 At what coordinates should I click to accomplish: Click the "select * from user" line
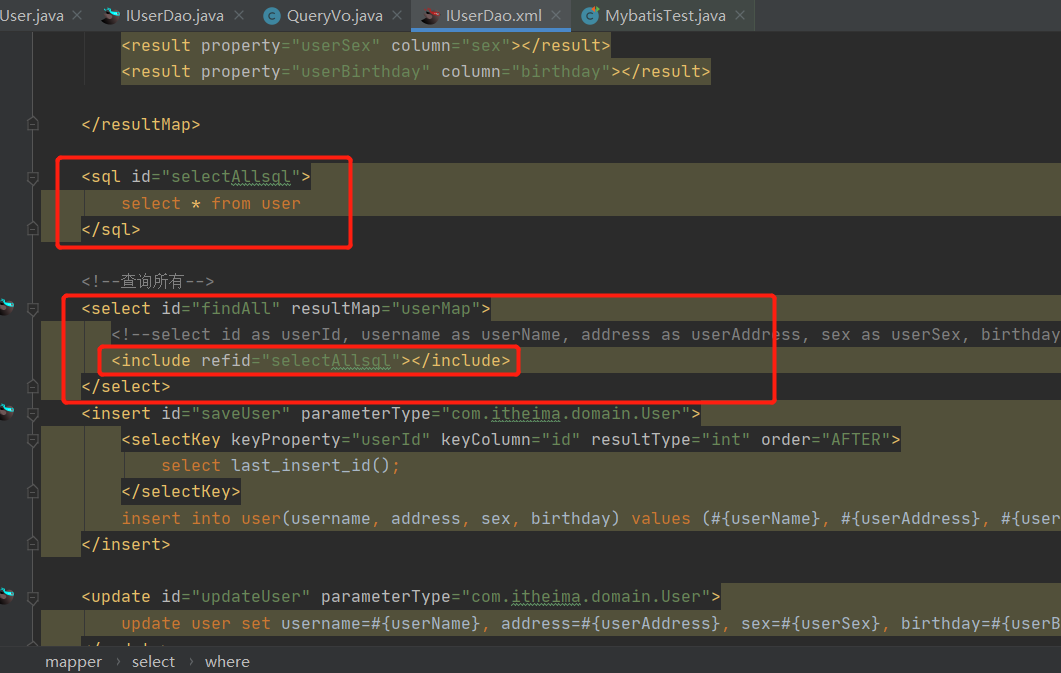coord(210,203)
